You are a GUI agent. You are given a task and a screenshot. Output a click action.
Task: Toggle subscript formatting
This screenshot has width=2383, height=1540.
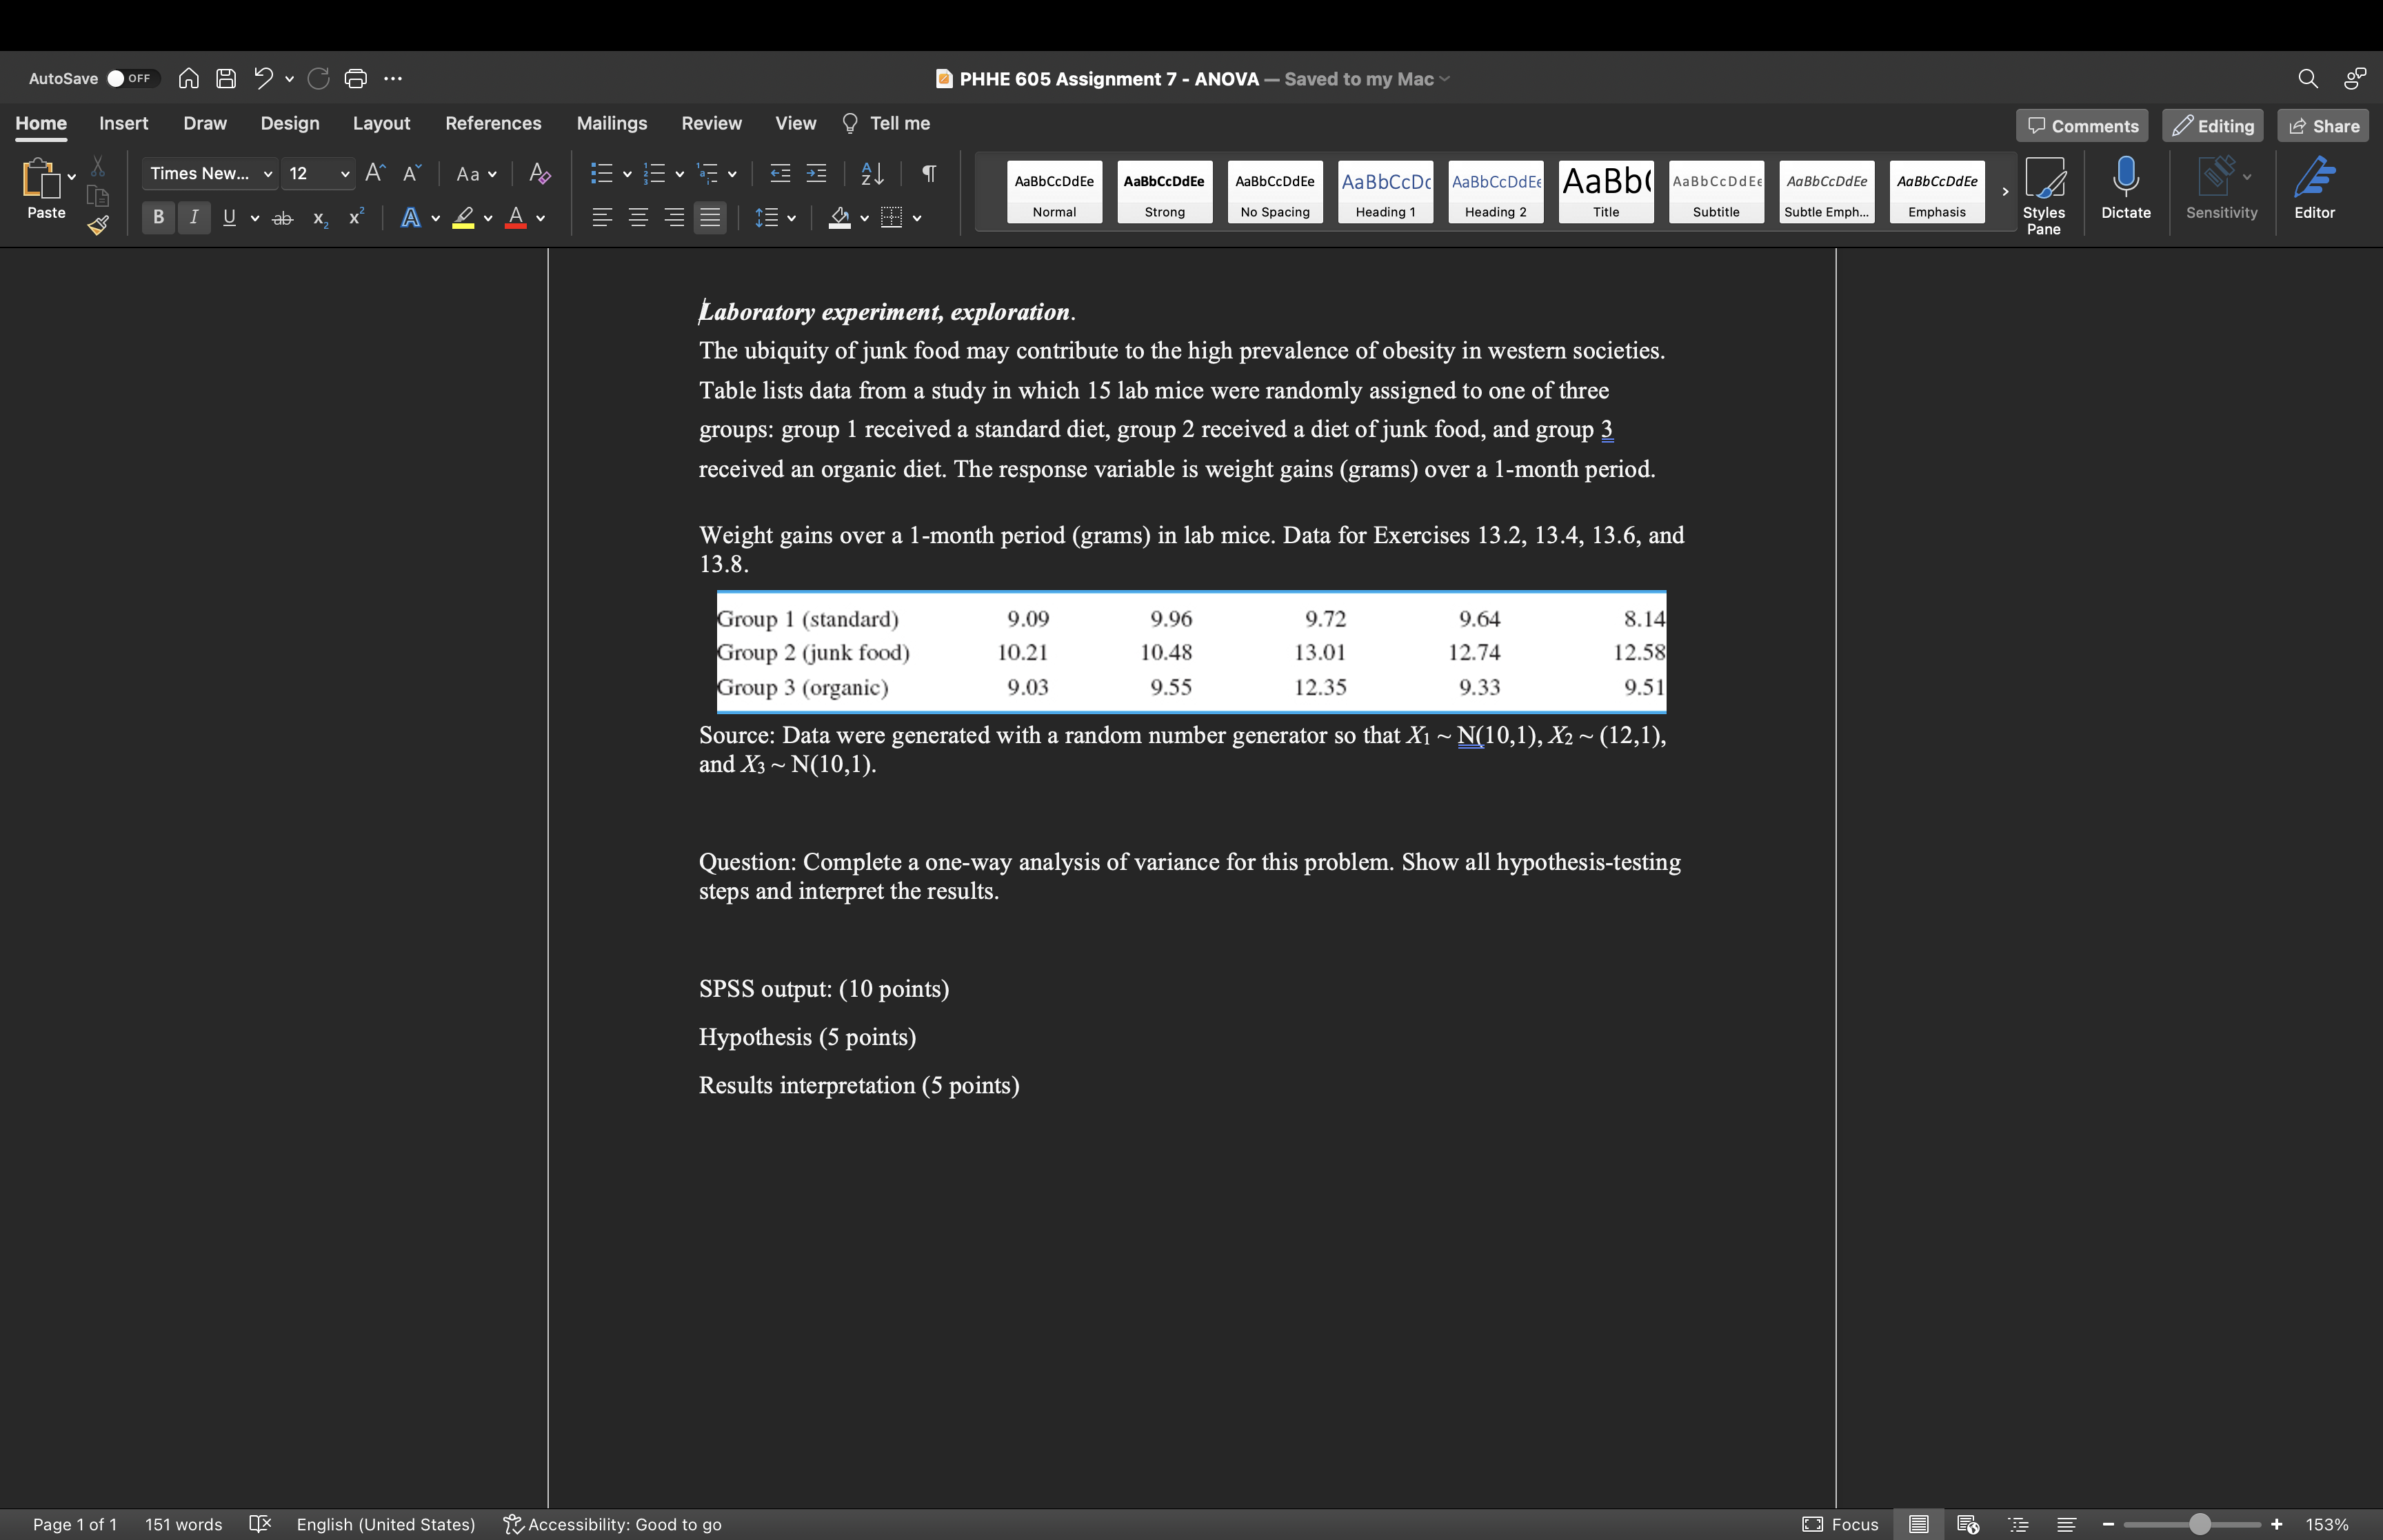click(x=318, y=217)
